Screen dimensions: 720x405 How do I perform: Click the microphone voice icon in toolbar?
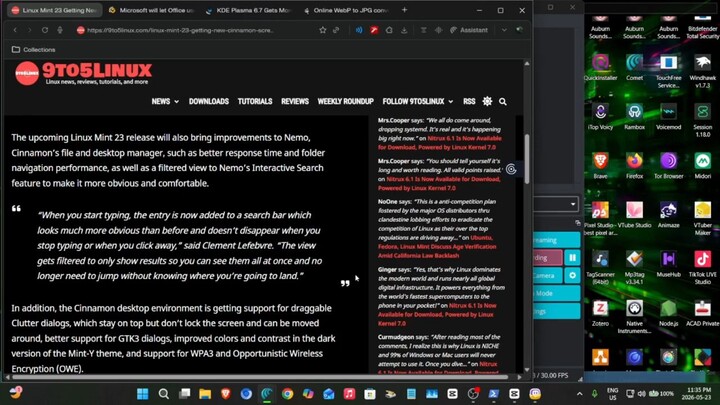point(60,30)
